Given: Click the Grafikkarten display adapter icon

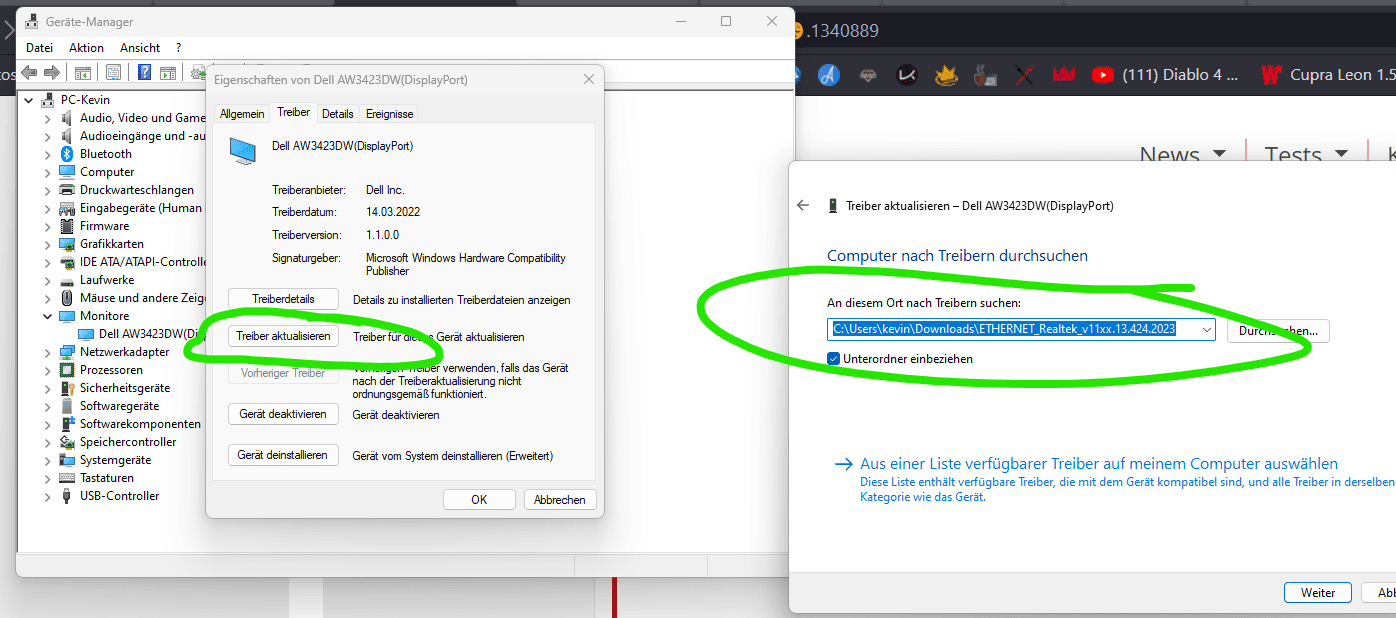Looking at the screenshot, I should click(67, 244).
